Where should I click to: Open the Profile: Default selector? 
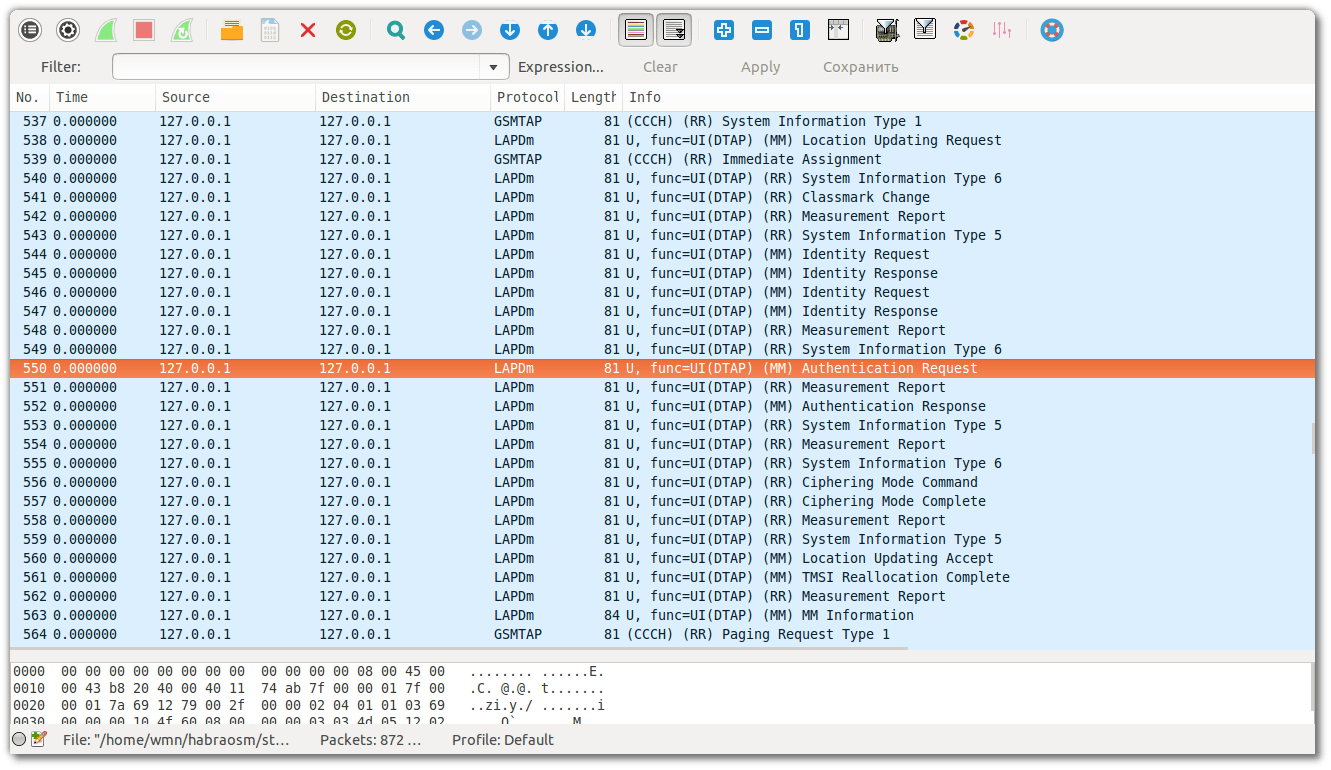point(502,740)
